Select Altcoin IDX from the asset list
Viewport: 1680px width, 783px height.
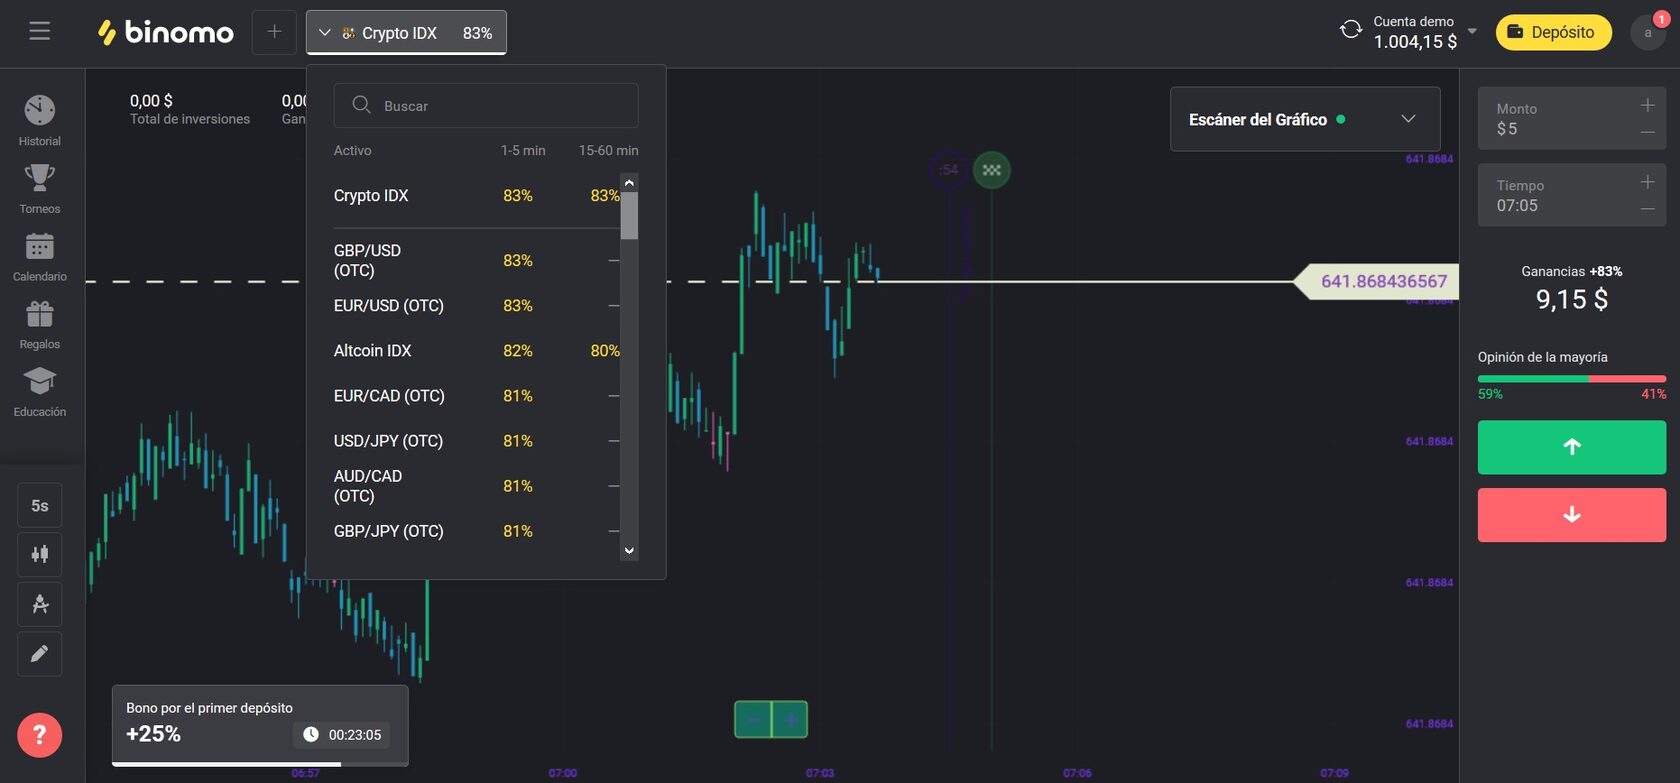pos(373,351)
